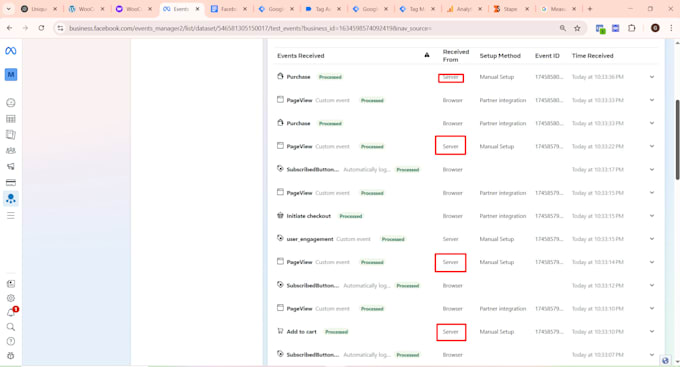Open the browser tab search dropdown arrow
Screen dimensions: 680x367
pos(8,9)
